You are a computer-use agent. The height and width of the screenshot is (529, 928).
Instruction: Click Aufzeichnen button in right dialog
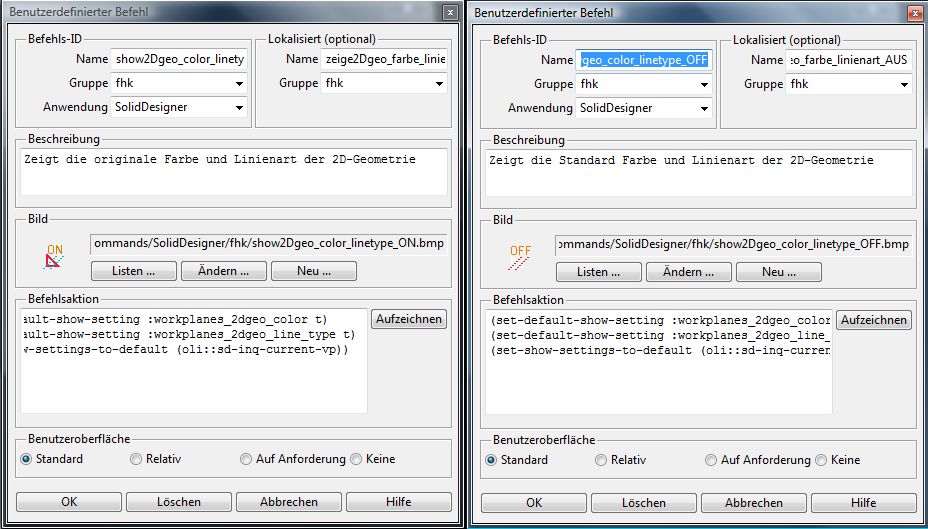click(874, 320)
